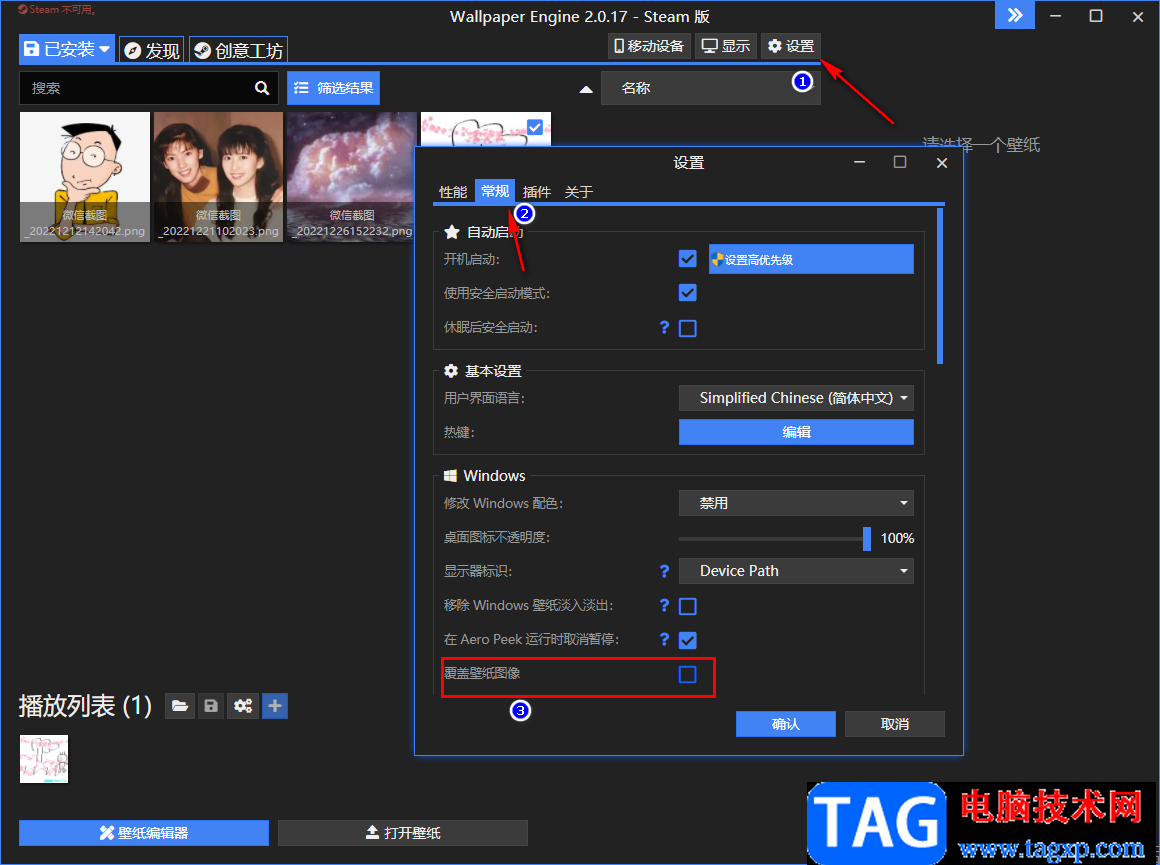This screenshot has width=1160, height=865.
Task: Open the 筛选结果 filter results button
Action: pos(334,88)
